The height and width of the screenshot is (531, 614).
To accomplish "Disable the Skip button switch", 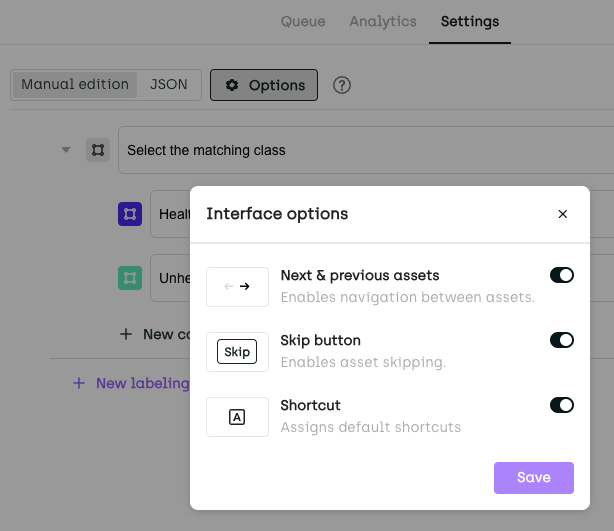I will tap(562, 340).
